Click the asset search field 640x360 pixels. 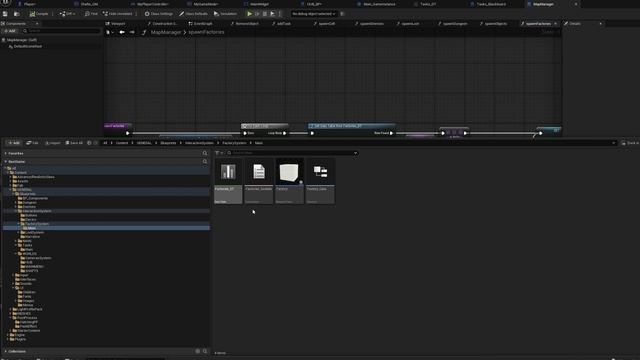click(x=293, y=153)
